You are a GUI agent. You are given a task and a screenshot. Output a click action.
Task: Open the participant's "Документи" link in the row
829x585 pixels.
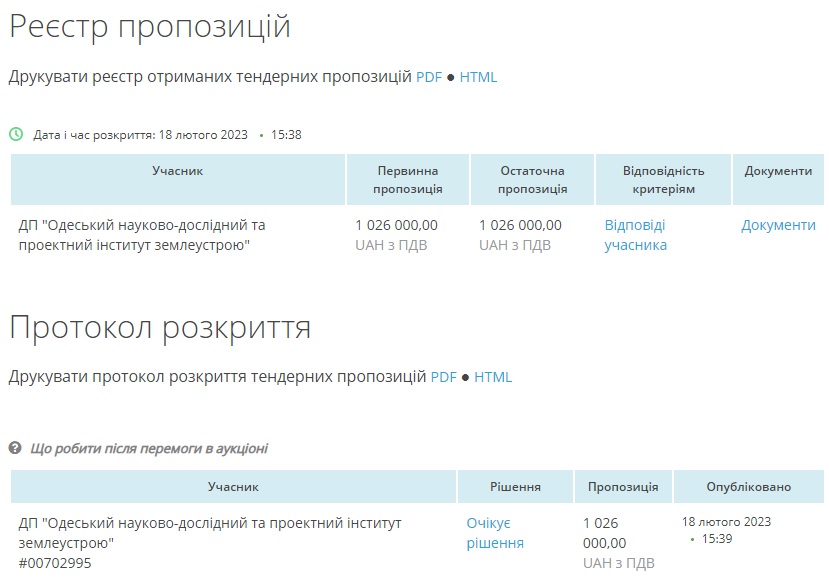778,225
